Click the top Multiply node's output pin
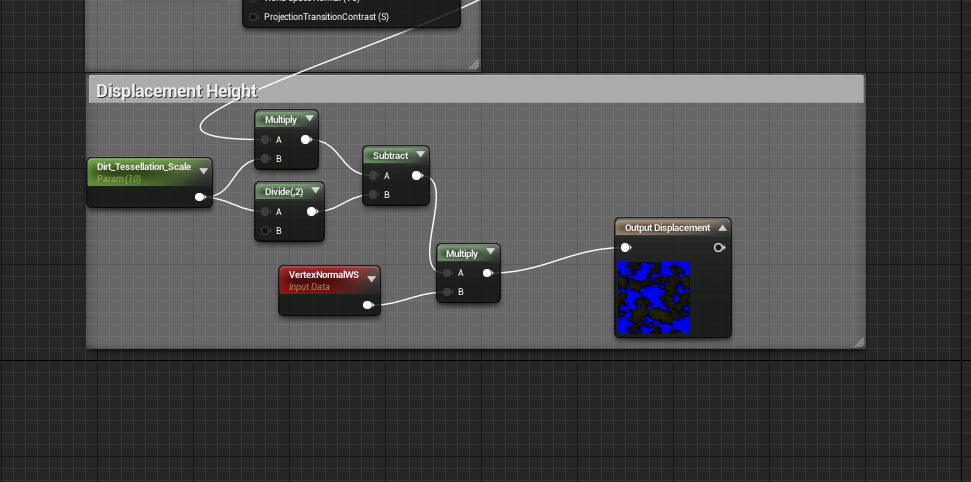The height and width of the screenshot is (482, 971). (x=306, y=139)
